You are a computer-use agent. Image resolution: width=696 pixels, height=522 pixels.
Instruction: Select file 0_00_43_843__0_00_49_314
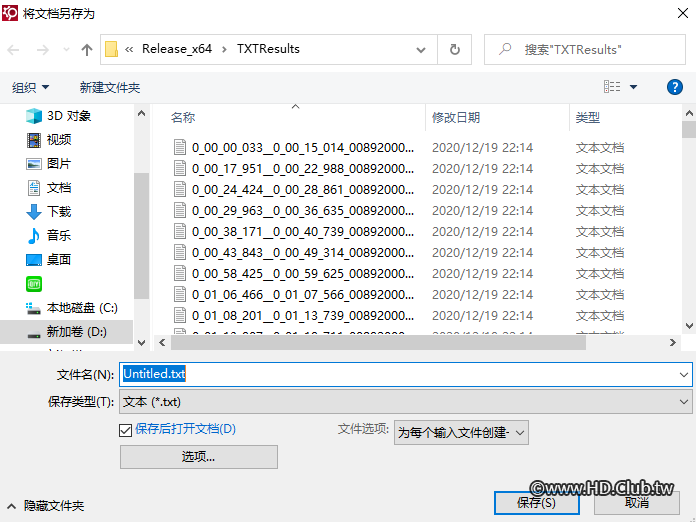point(302,253)
